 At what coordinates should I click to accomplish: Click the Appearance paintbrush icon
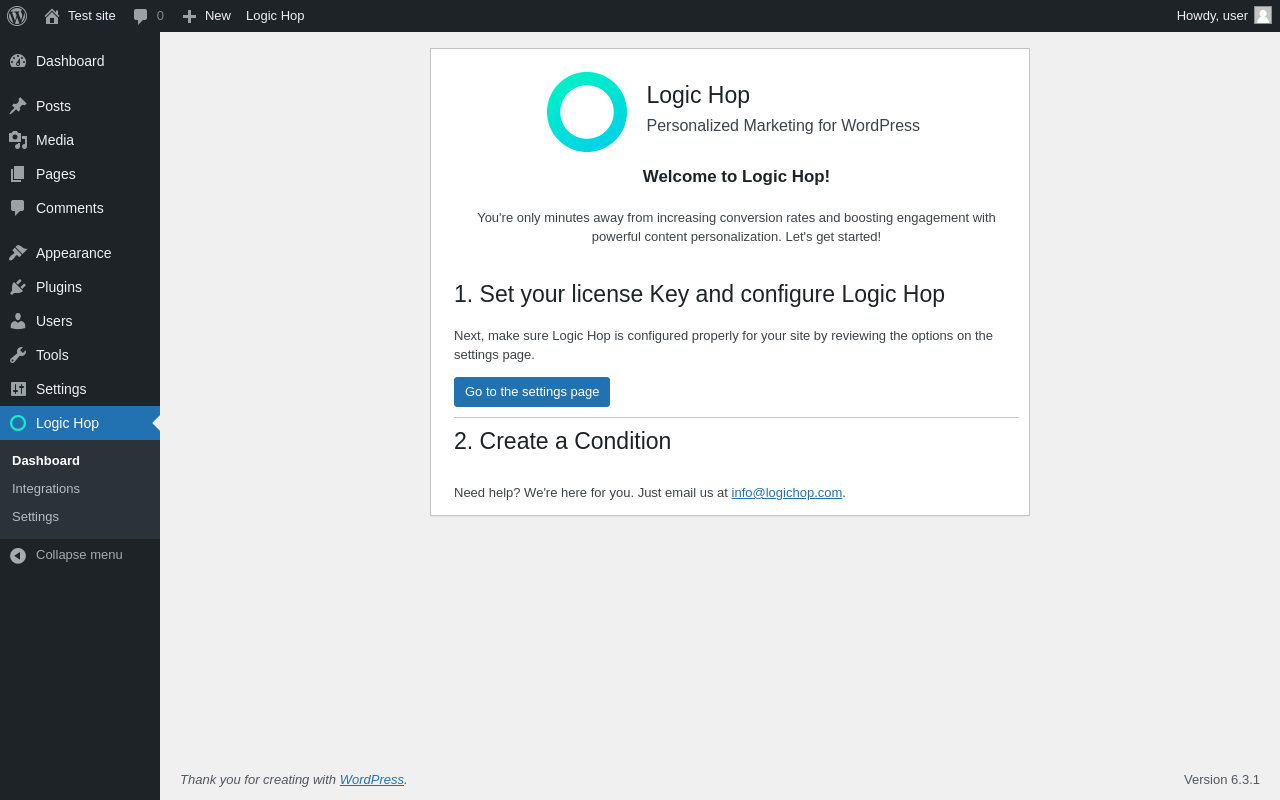(x=18, y=253)
